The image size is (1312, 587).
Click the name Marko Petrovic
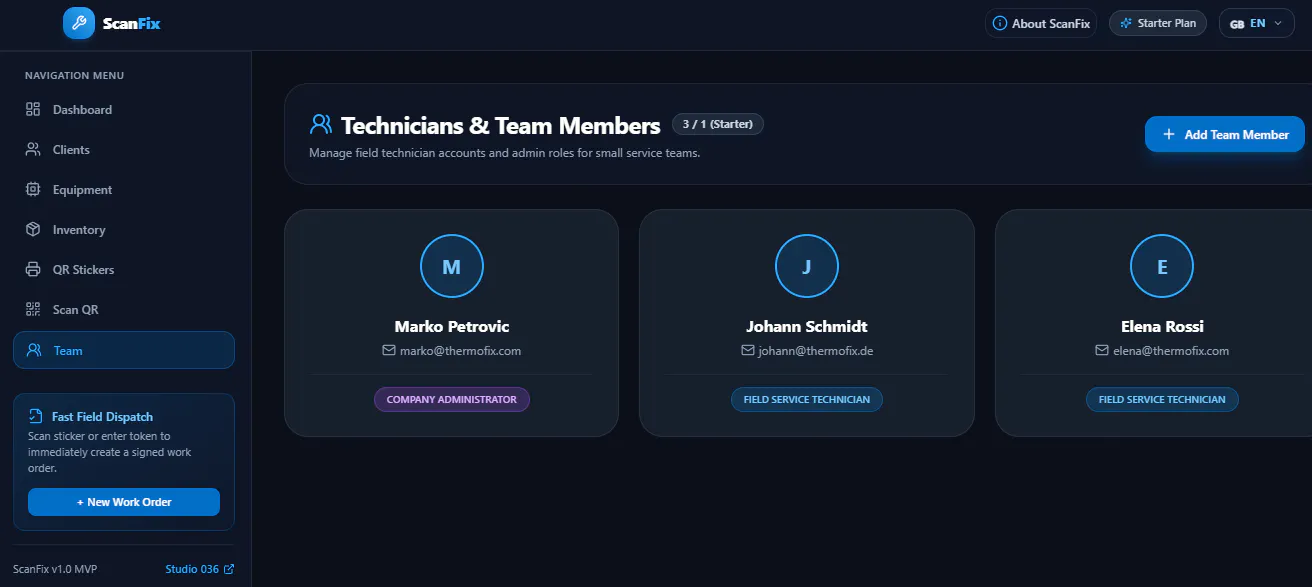(x=452, y=326)
